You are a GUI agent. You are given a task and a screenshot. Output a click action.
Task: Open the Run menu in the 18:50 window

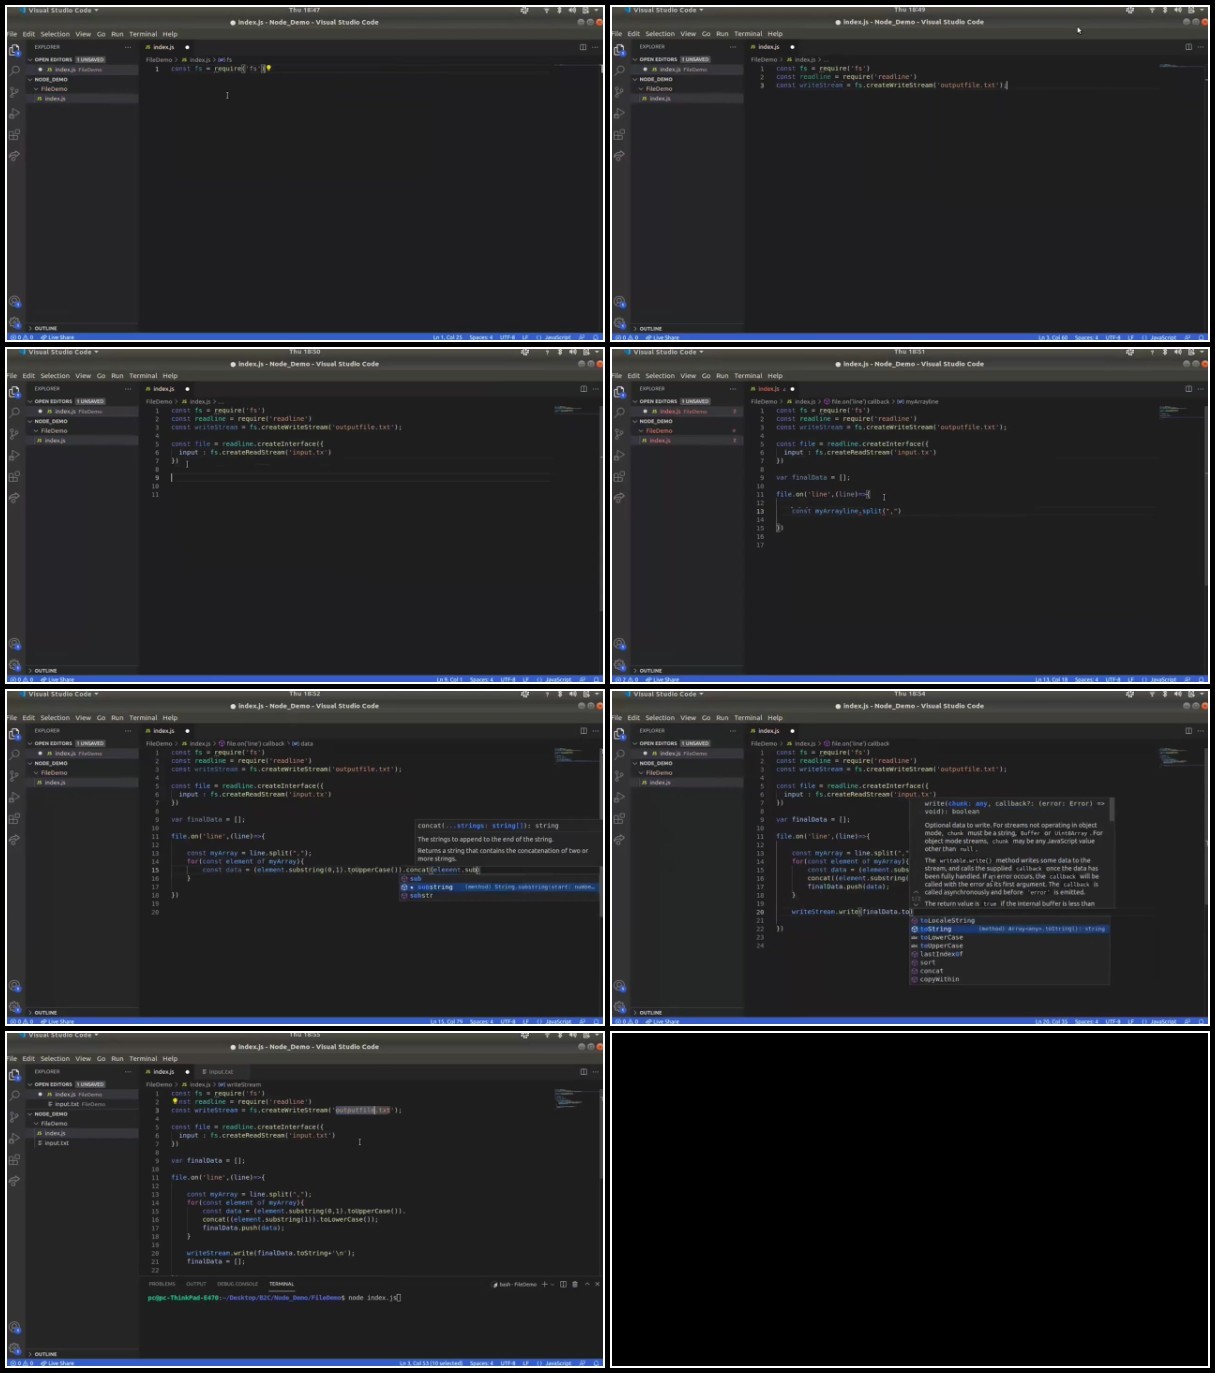point(117,376)
